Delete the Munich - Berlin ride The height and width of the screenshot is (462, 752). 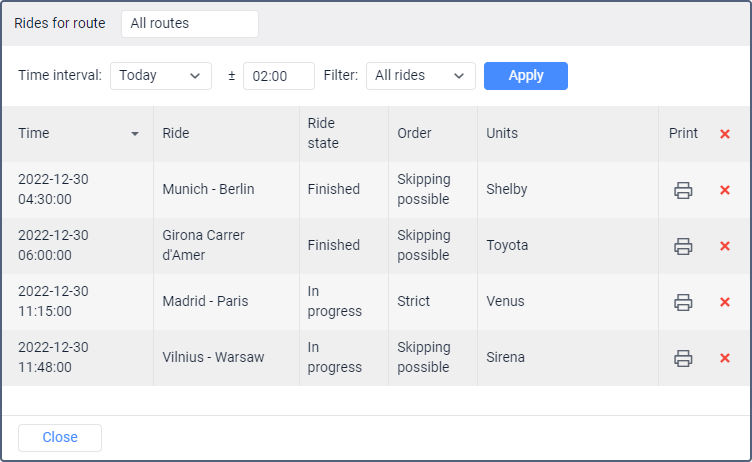coord(725,190)
